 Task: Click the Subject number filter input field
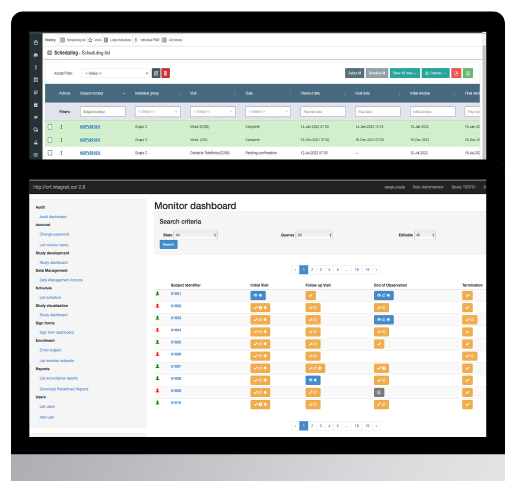click(x=103, y=112)
